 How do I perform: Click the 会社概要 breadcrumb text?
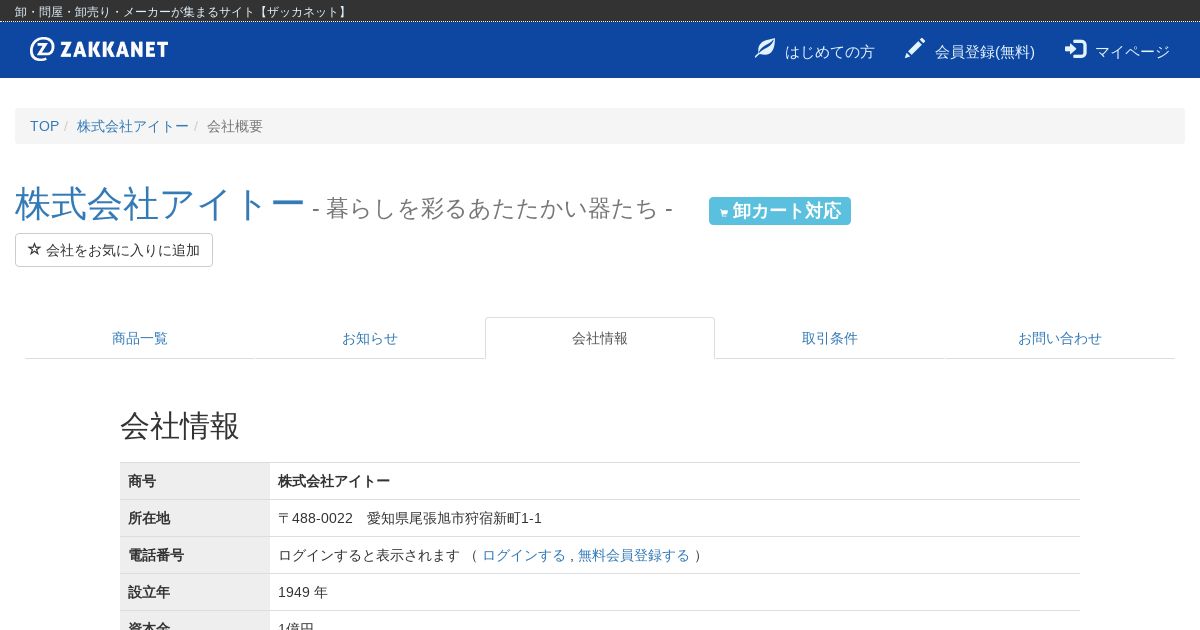click(x=235, y=126)
